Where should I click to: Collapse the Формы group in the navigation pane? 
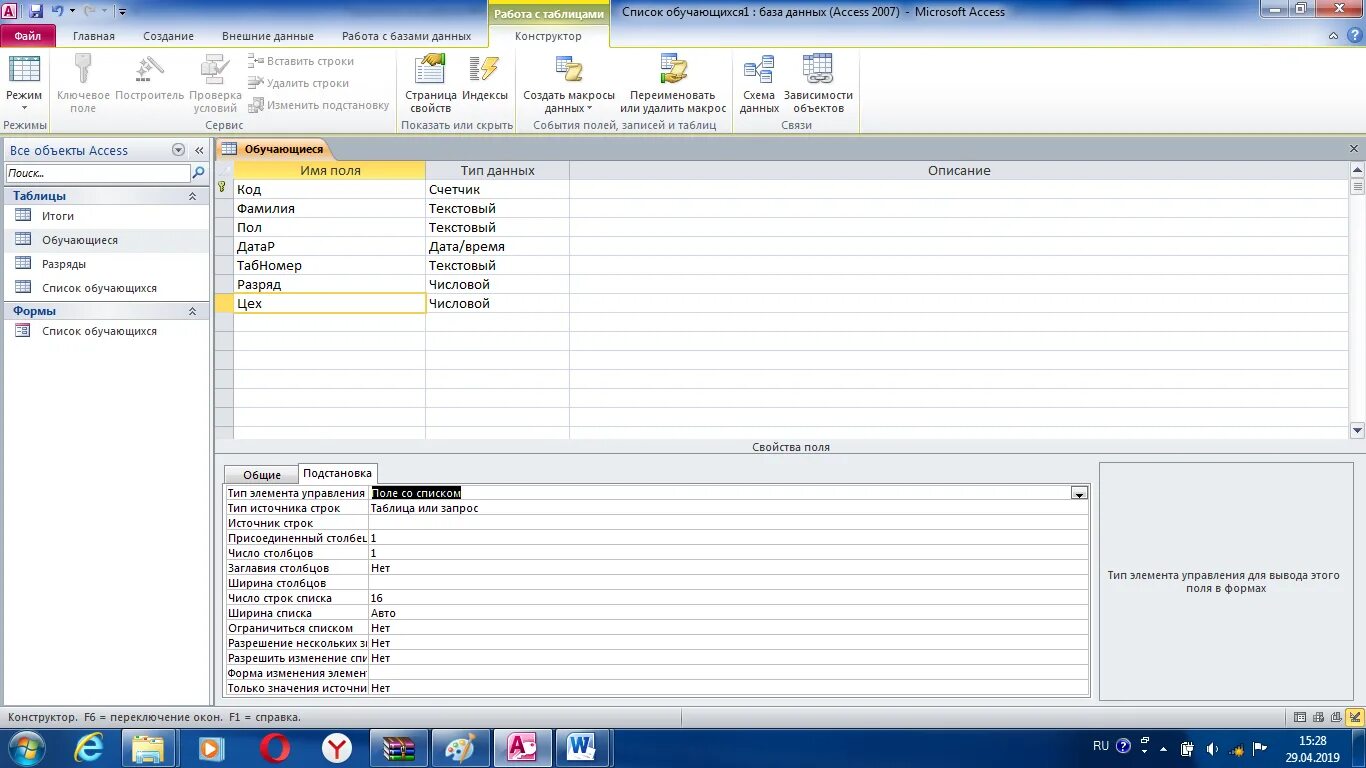pos(192,311)
